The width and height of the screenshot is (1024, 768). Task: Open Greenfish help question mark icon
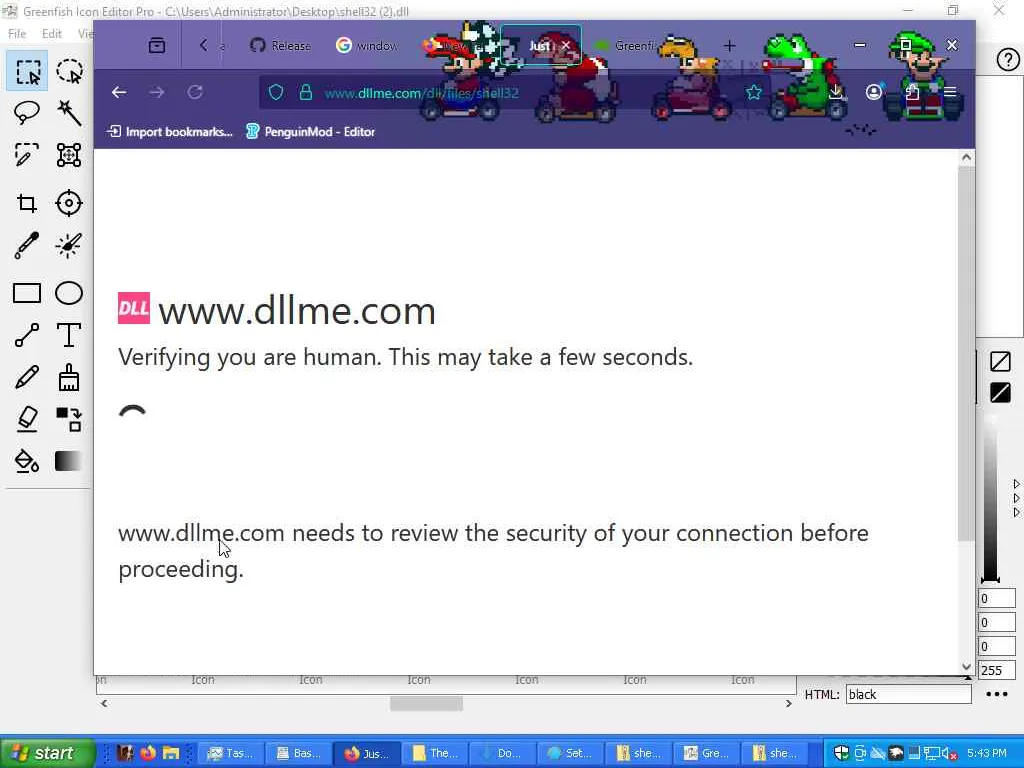pos(1008,60)
